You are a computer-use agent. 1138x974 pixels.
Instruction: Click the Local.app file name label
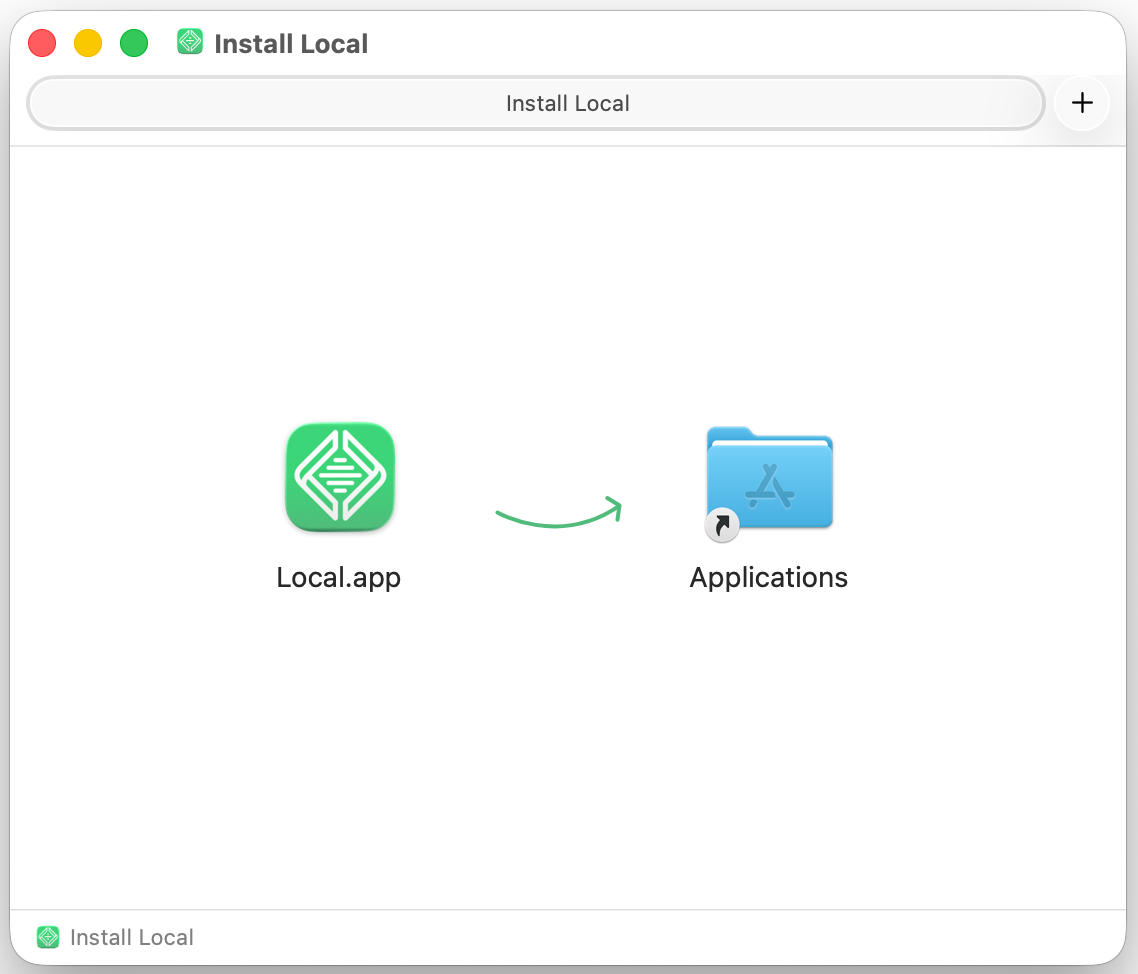click(338, 578)
